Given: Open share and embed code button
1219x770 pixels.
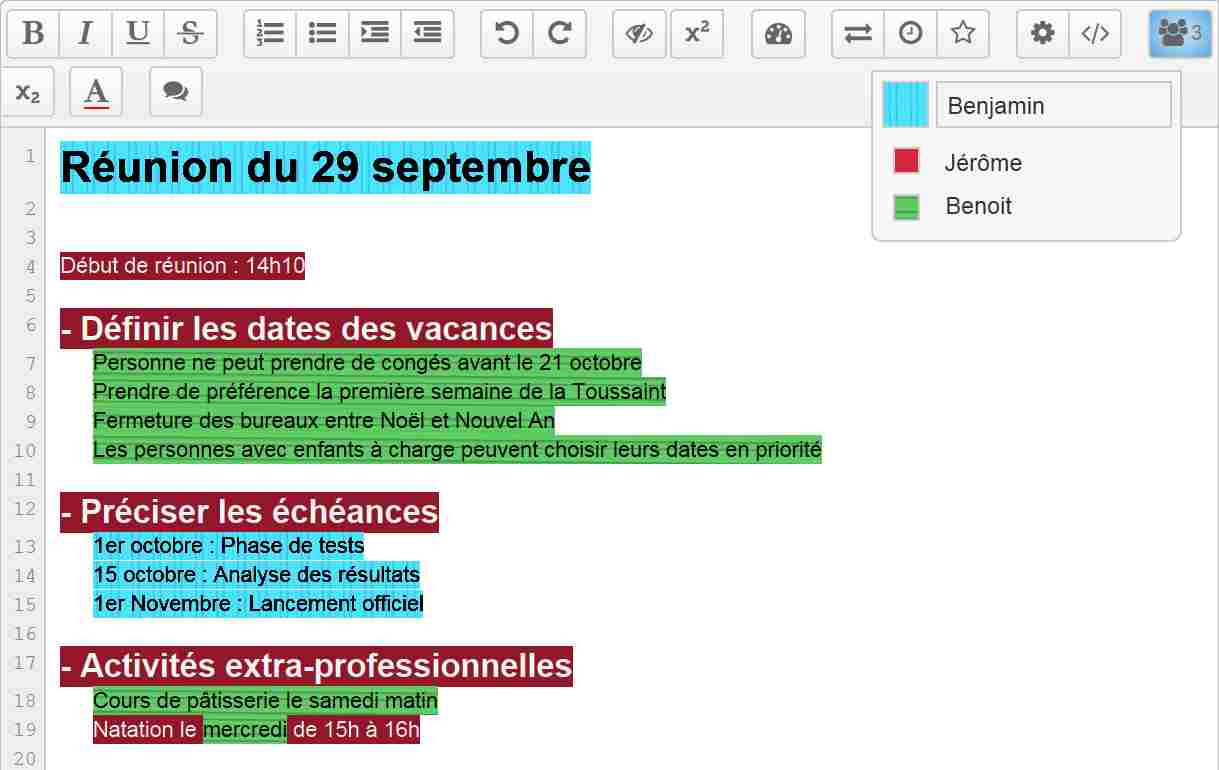Looking at the screenshot, I should (x=1095, y=34).
